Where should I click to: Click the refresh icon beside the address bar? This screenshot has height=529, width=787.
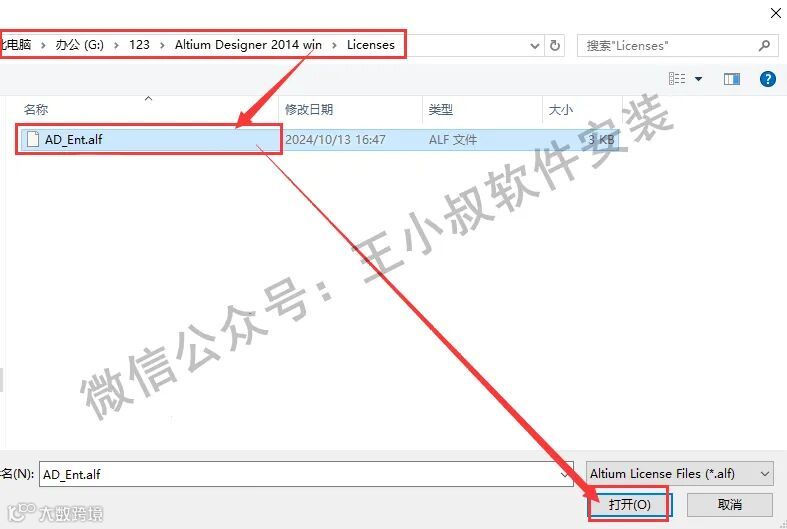555,46
